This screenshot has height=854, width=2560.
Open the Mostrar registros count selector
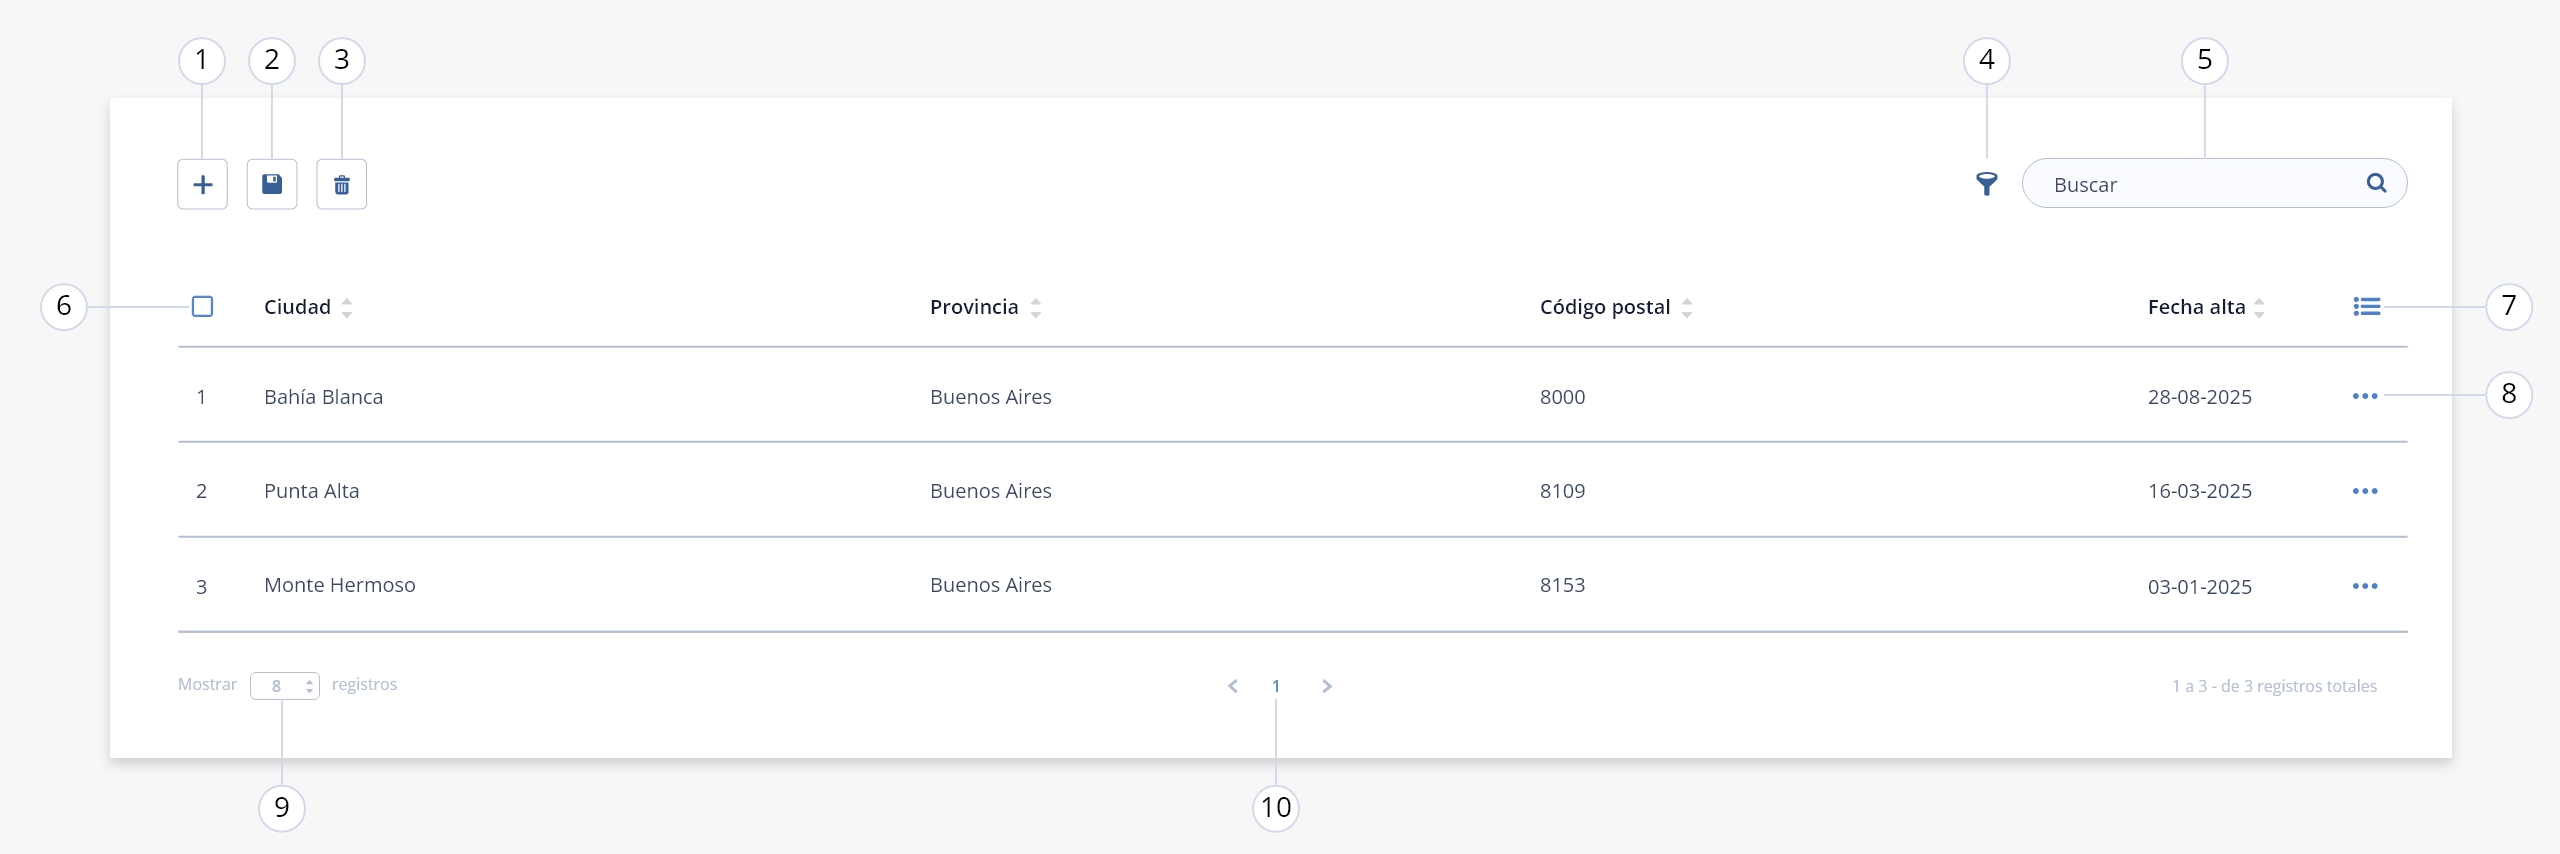pos(285,686)
